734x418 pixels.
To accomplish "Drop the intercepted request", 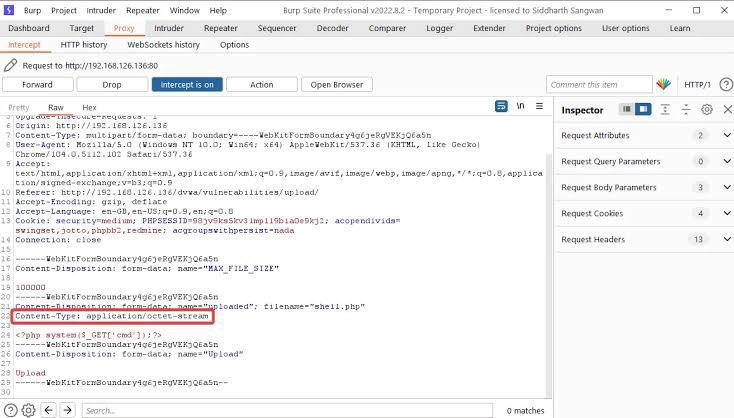I will click(x=112, y=85).
